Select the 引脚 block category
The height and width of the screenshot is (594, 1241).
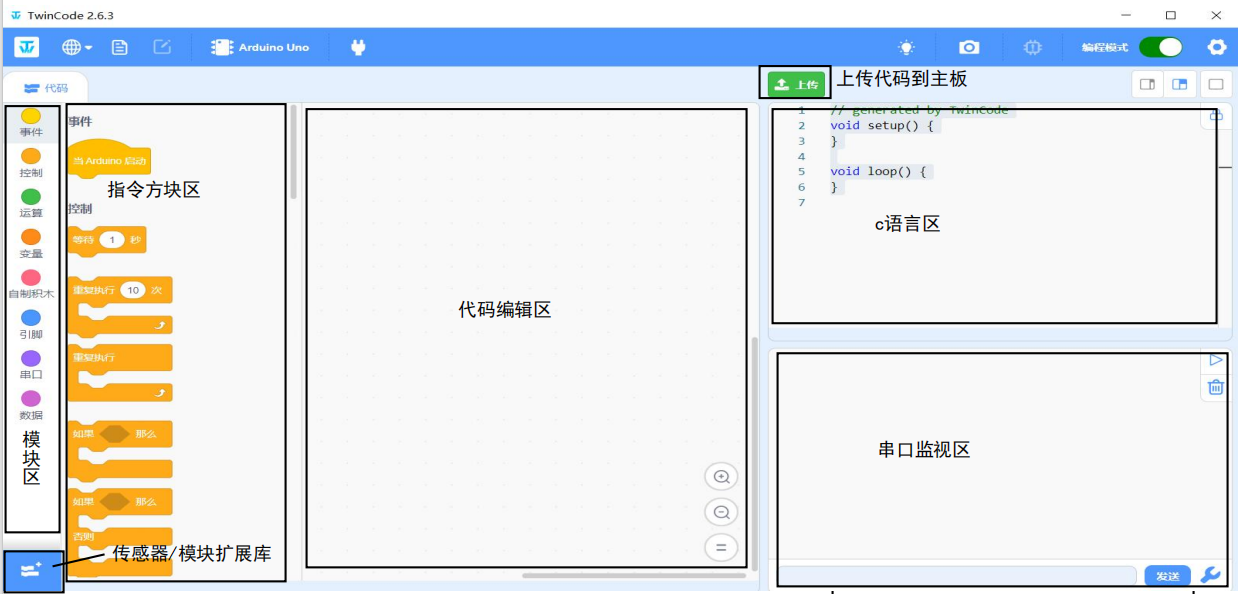pyautogui.click(x=31, y=324)
